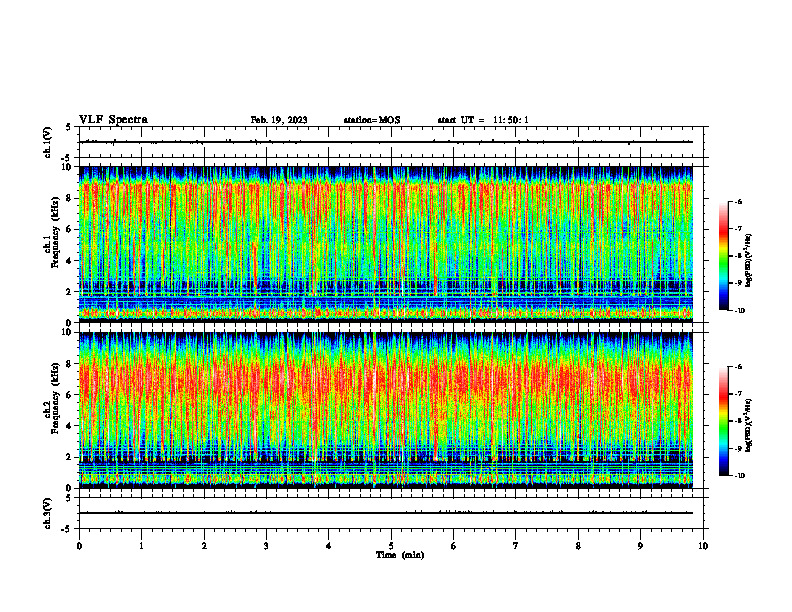The height and width of the screenshot is (612, 792).
Task: Click the "-6" label on ch.1 color scale
Action: point(738,202)
